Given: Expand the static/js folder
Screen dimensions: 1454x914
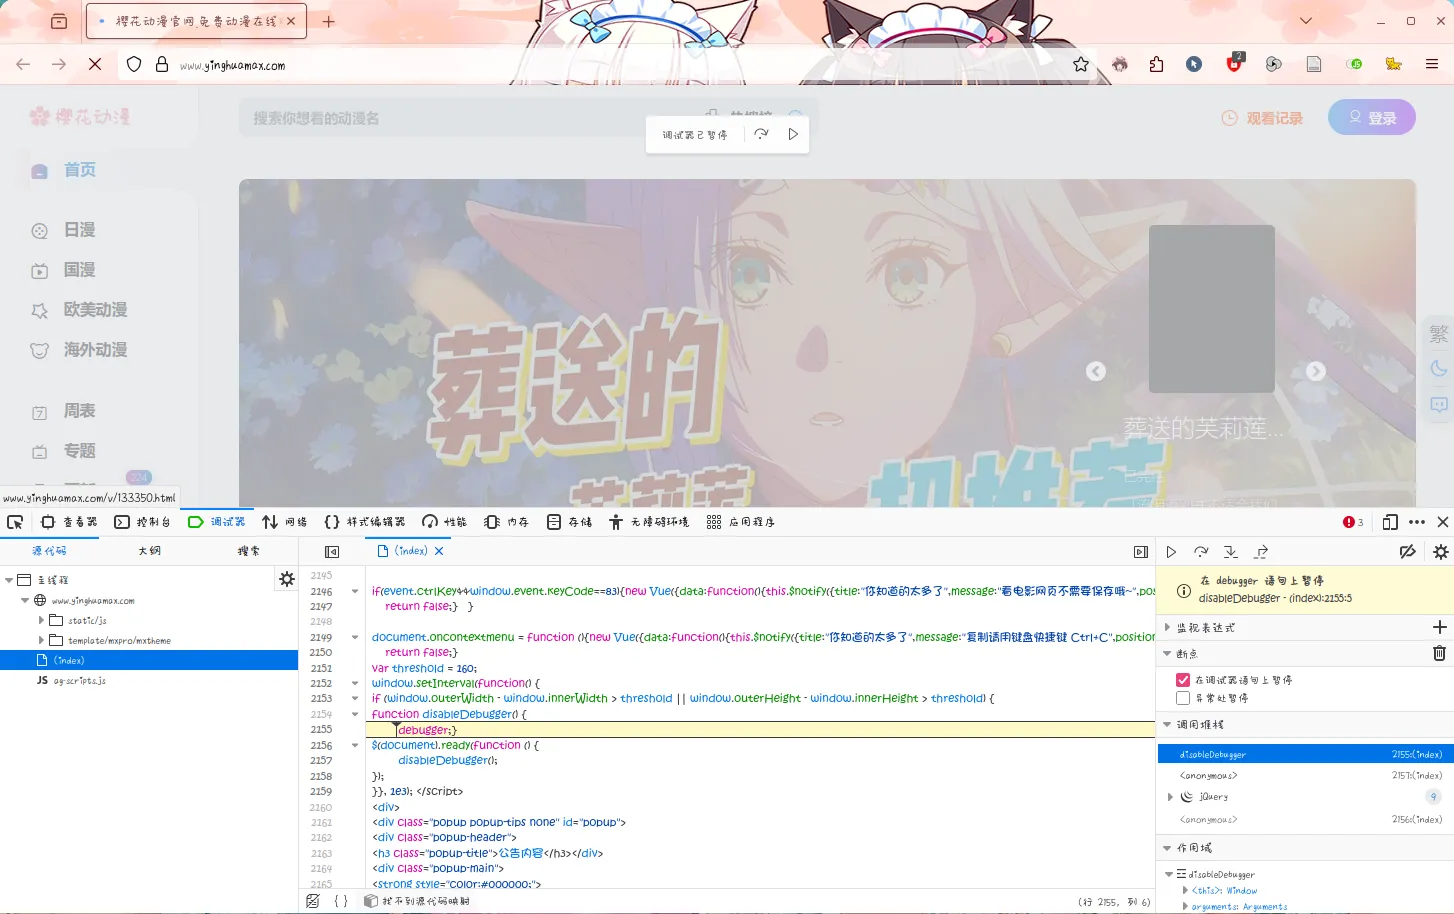Looking at the screenshot, I should pos(41,620).
